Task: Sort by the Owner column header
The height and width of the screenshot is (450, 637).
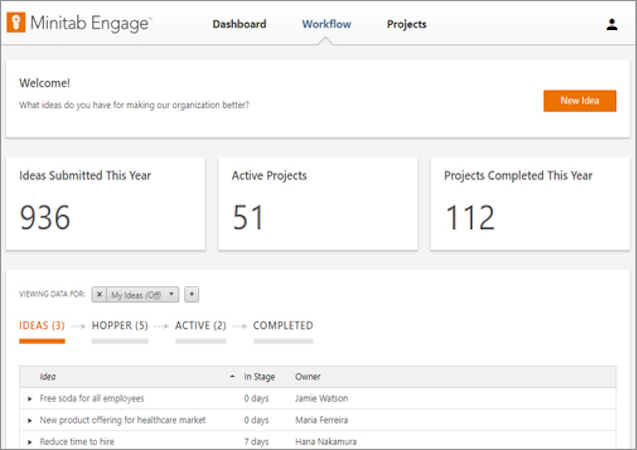Action: (307, 377)
